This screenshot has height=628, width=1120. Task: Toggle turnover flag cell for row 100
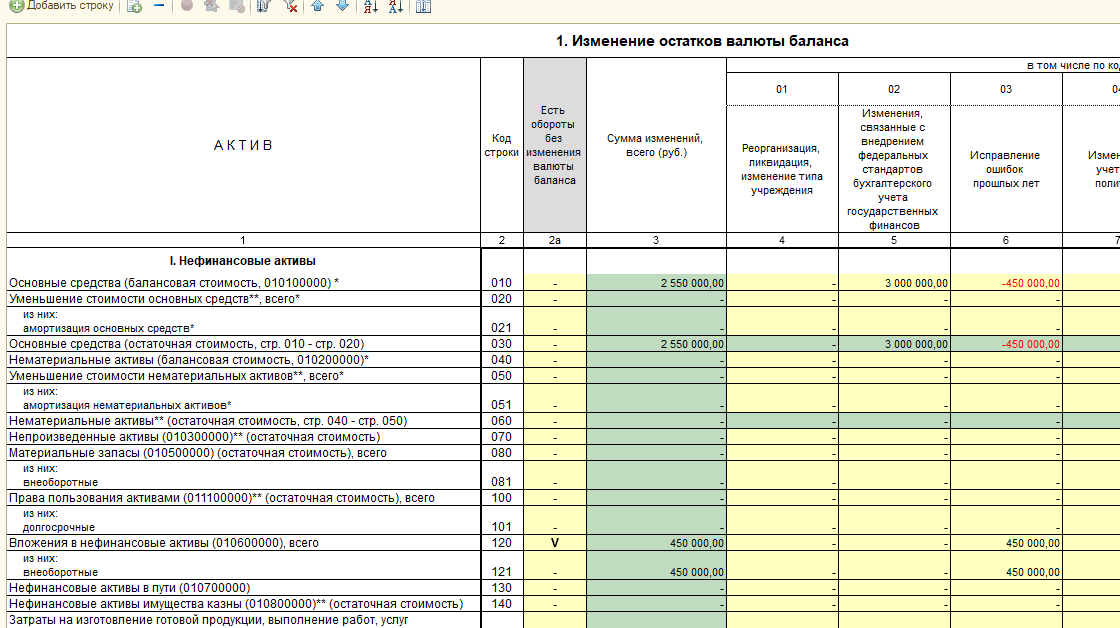pyautogui.click(x=555, y=498)
